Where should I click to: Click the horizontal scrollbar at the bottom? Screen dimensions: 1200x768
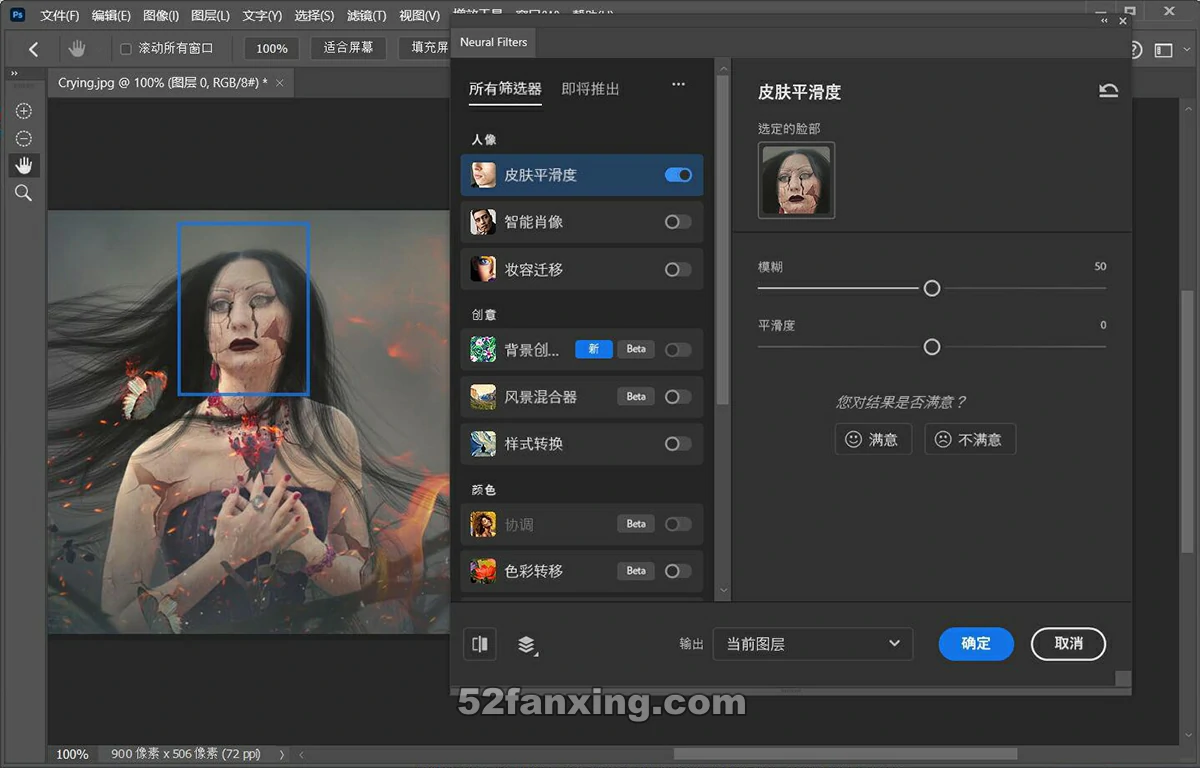tap(845, 754)
